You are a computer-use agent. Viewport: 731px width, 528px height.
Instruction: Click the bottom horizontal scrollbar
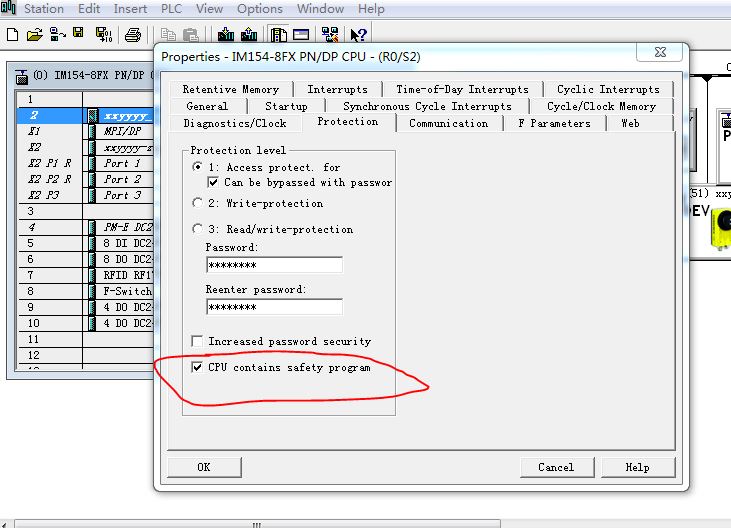257,524
